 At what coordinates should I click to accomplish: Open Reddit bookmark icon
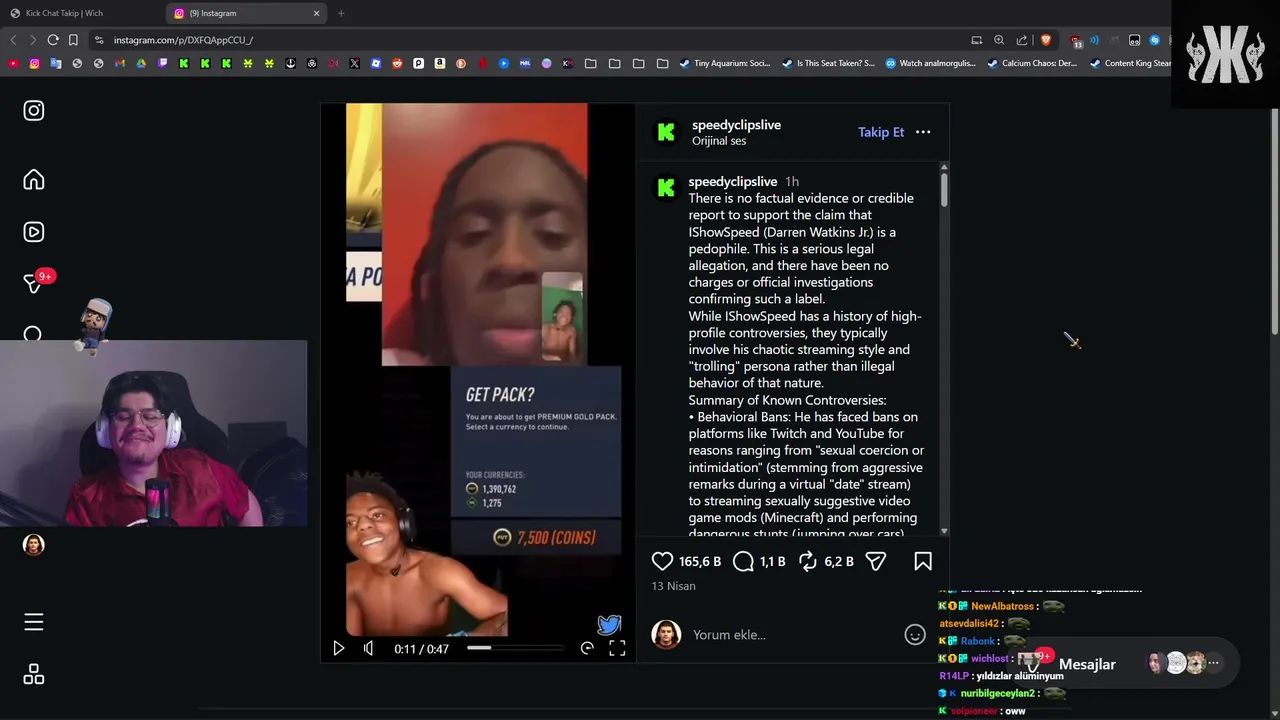[x=397, y=63]
